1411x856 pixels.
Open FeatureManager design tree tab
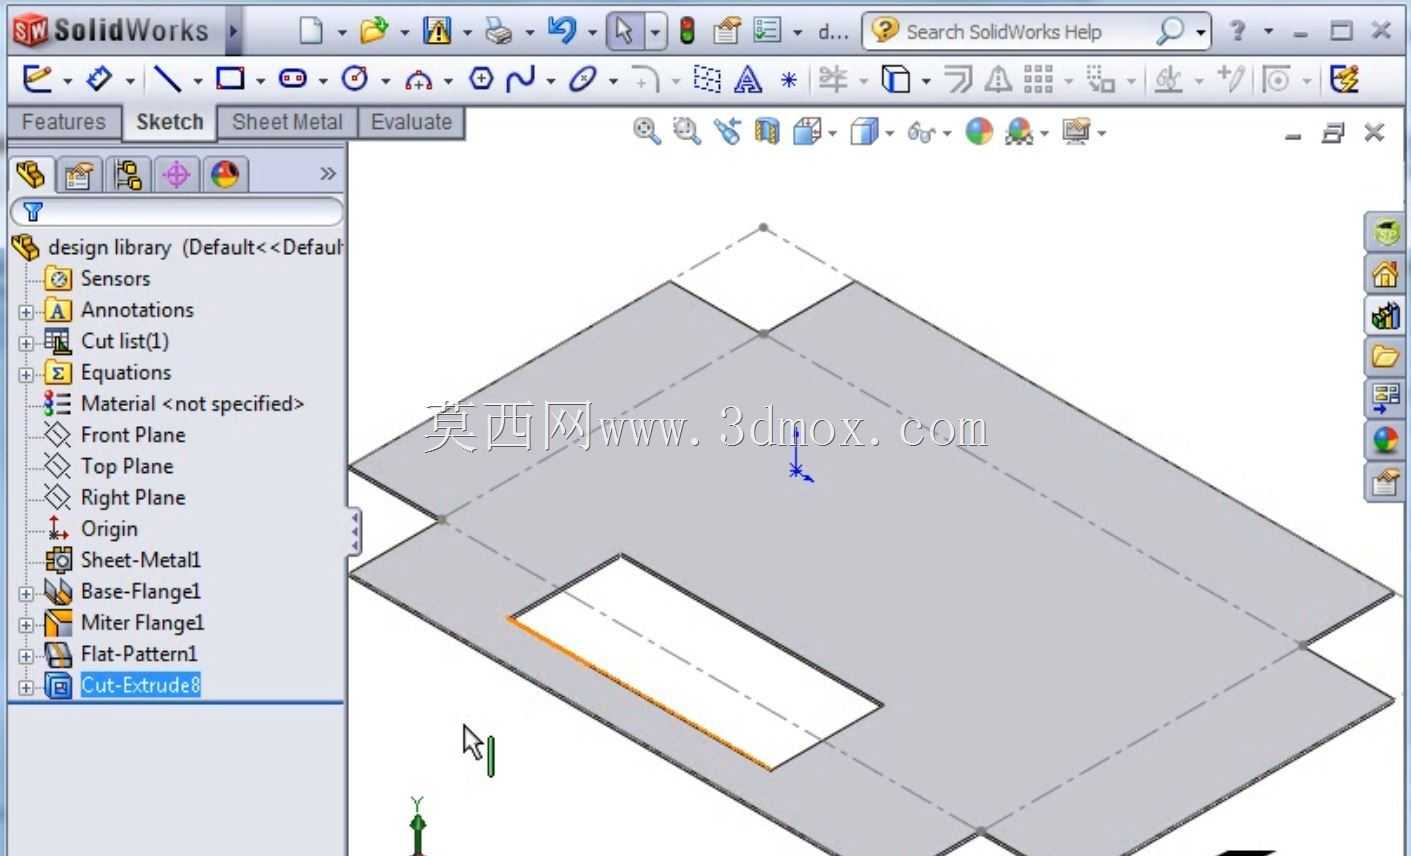[31, 175]
